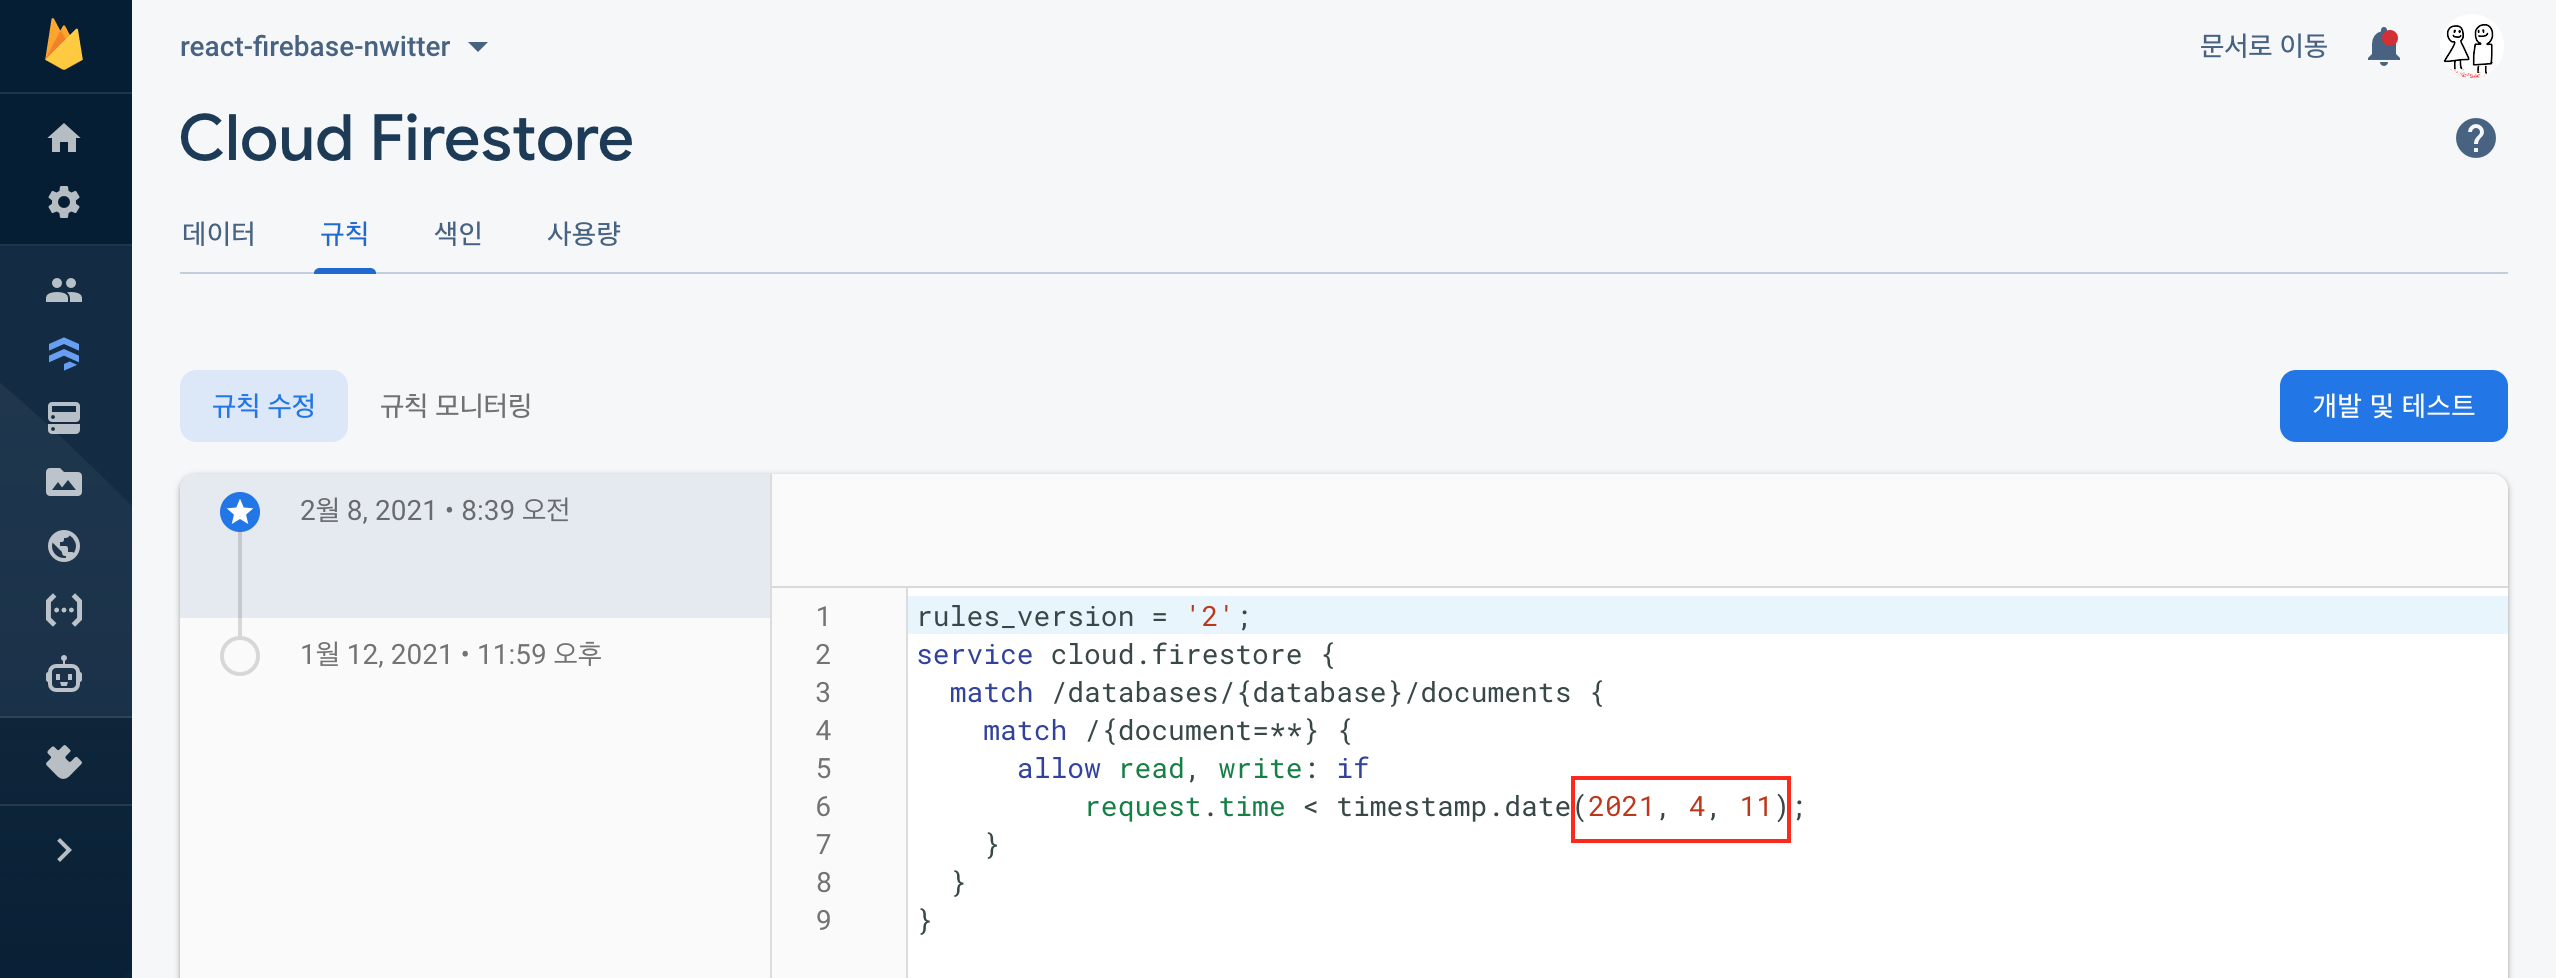Open Cloud Firestore icon in sidebar
Screen dimensions: 2556x978
point(64,354)
